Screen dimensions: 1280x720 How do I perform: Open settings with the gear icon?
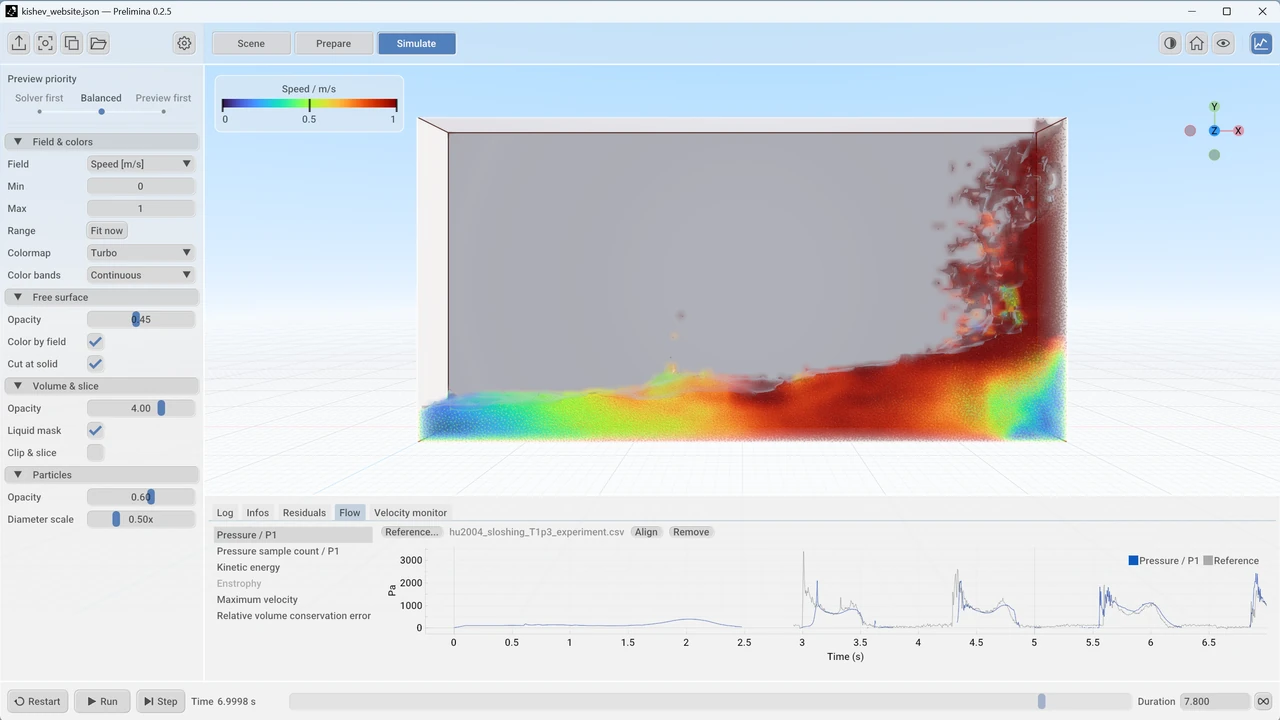tap(184, 43)
